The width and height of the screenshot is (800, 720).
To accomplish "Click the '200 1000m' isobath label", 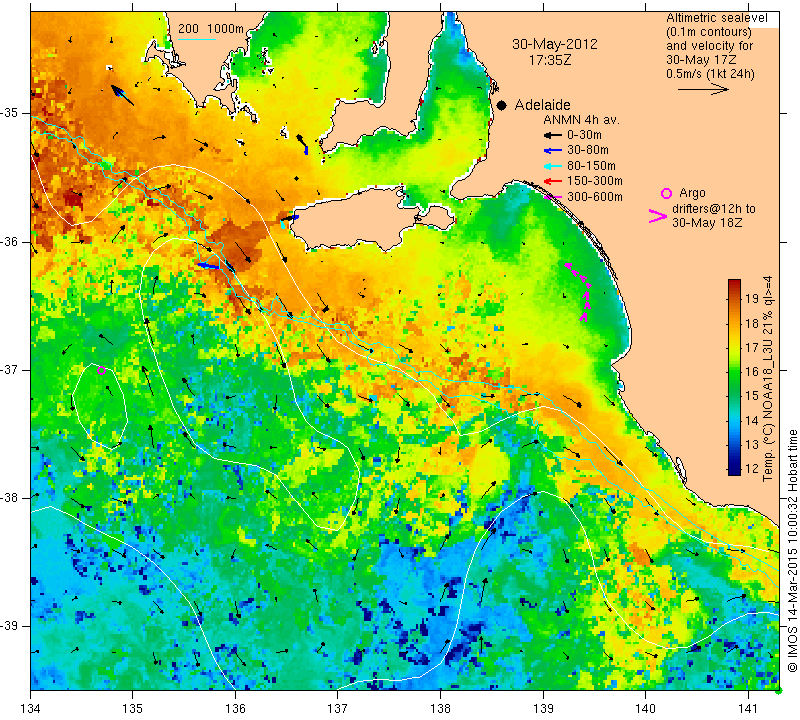I will [x=211, y=29].
